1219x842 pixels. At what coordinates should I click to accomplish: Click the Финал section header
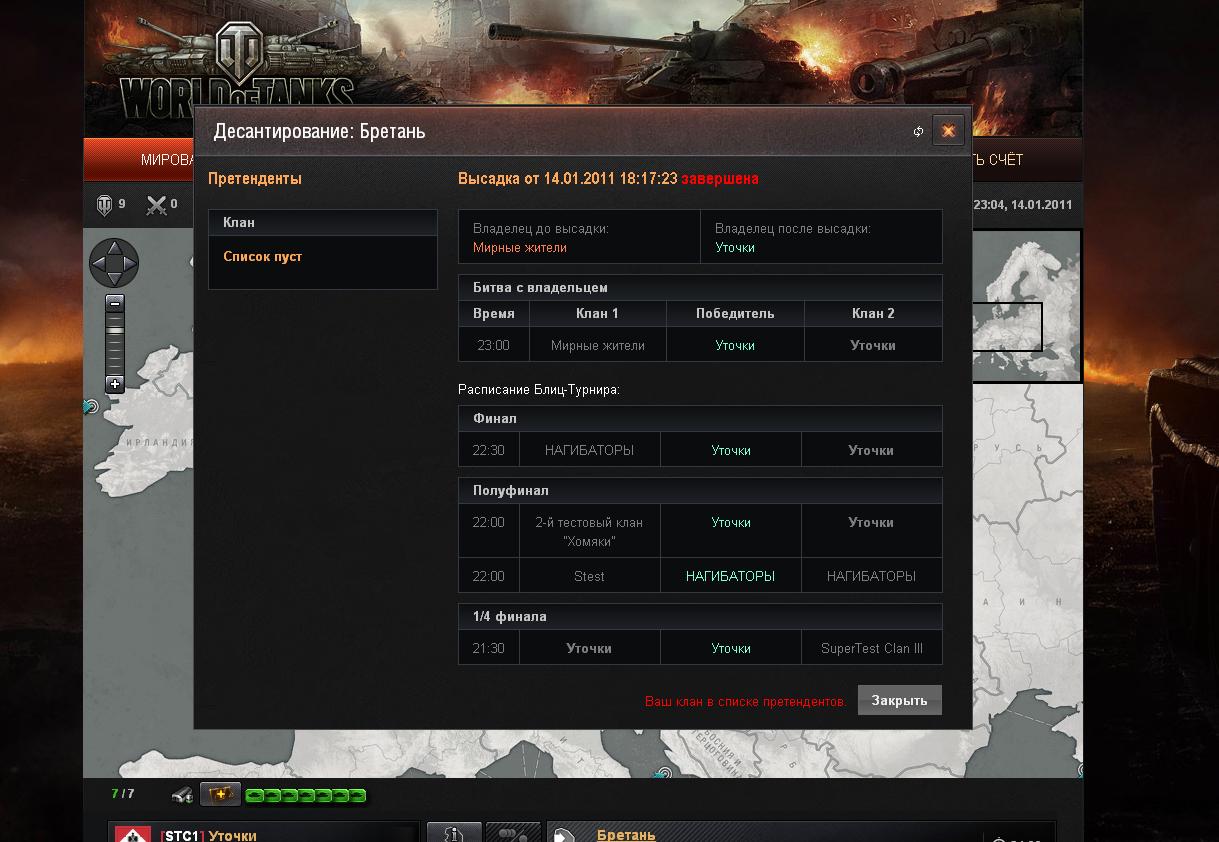(x=700, y=418)
